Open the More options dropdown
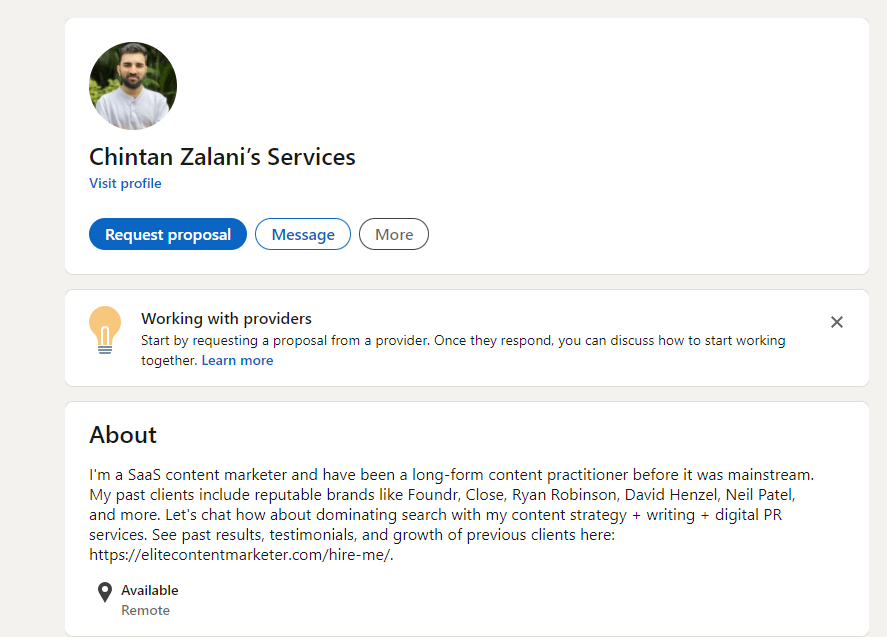 click(x=394, y=234)
